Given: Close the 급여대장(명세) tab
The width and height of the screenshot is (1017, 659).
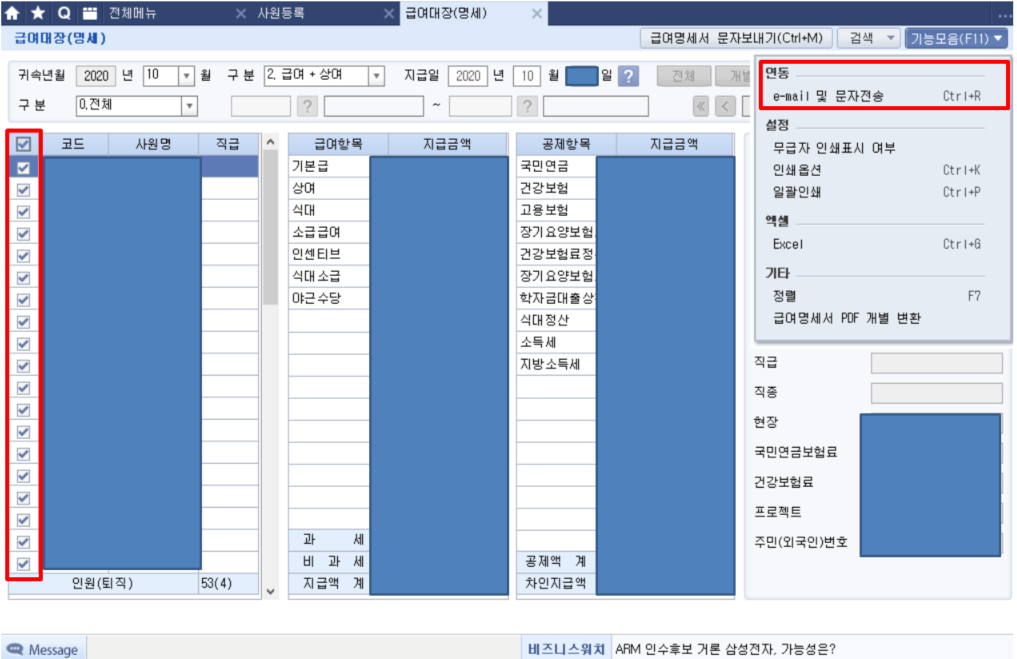Looking at the screenshot, I should point(536,13).
